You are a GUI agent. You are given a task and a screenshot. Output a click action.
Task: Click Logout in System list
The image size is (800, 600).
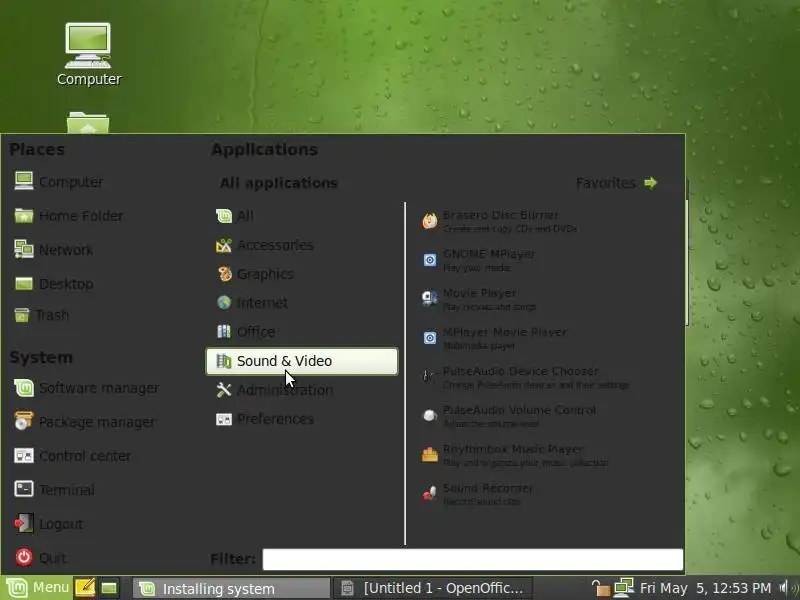point(48,524)
